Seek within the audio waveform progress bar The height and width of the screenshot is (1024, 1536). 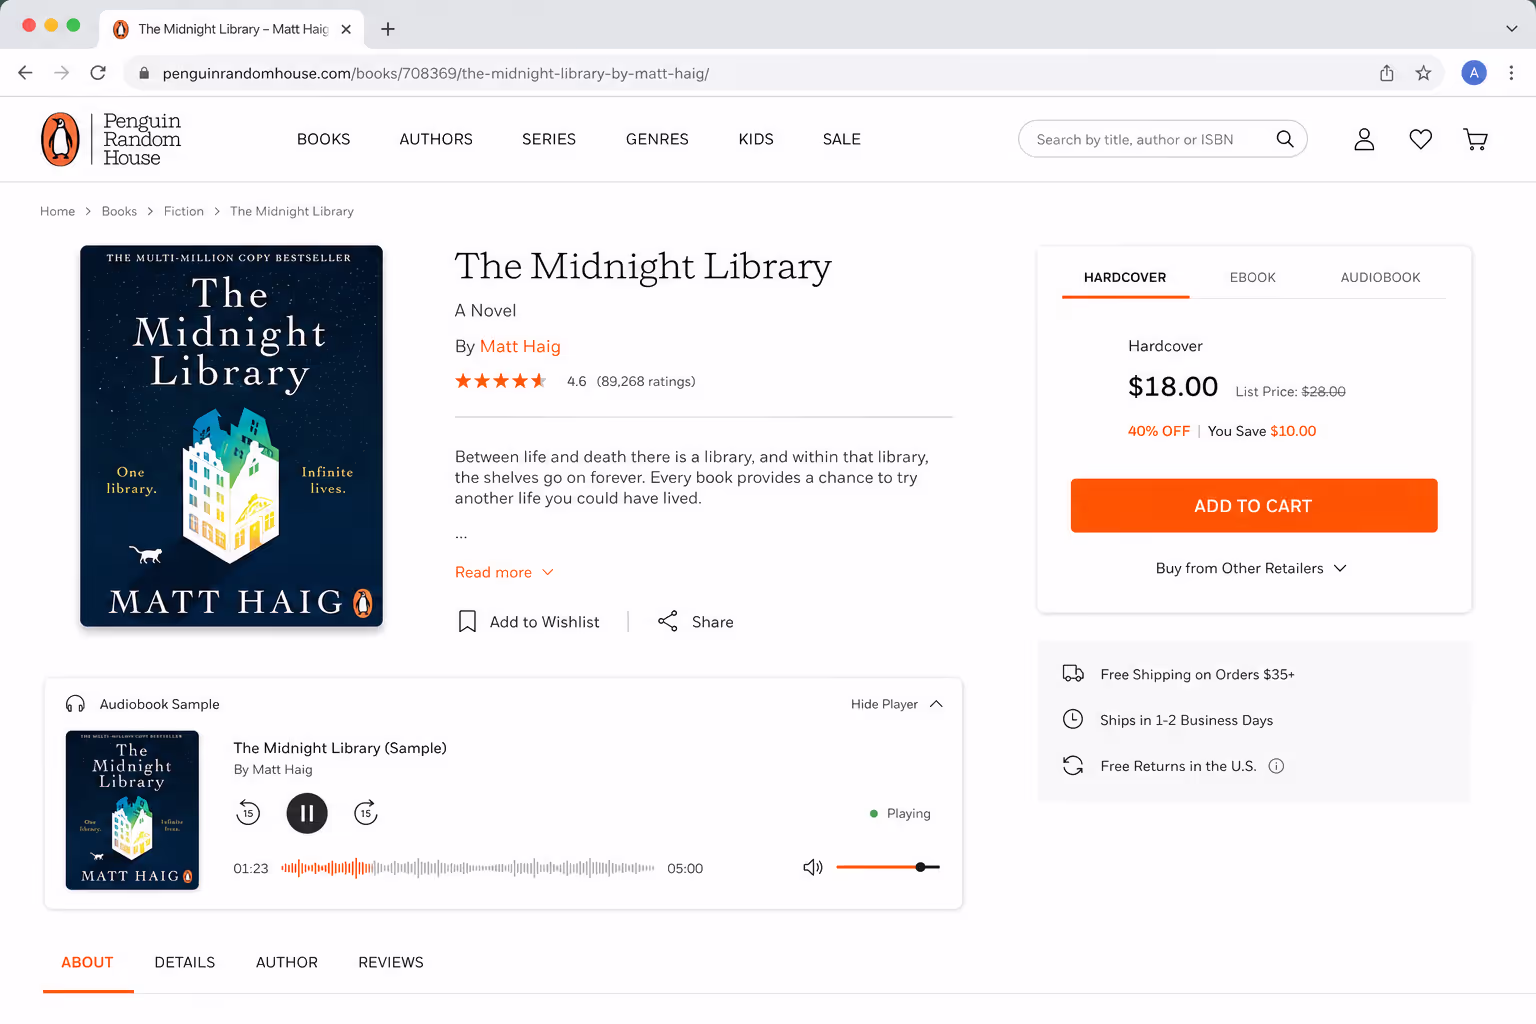click(468, 868)
